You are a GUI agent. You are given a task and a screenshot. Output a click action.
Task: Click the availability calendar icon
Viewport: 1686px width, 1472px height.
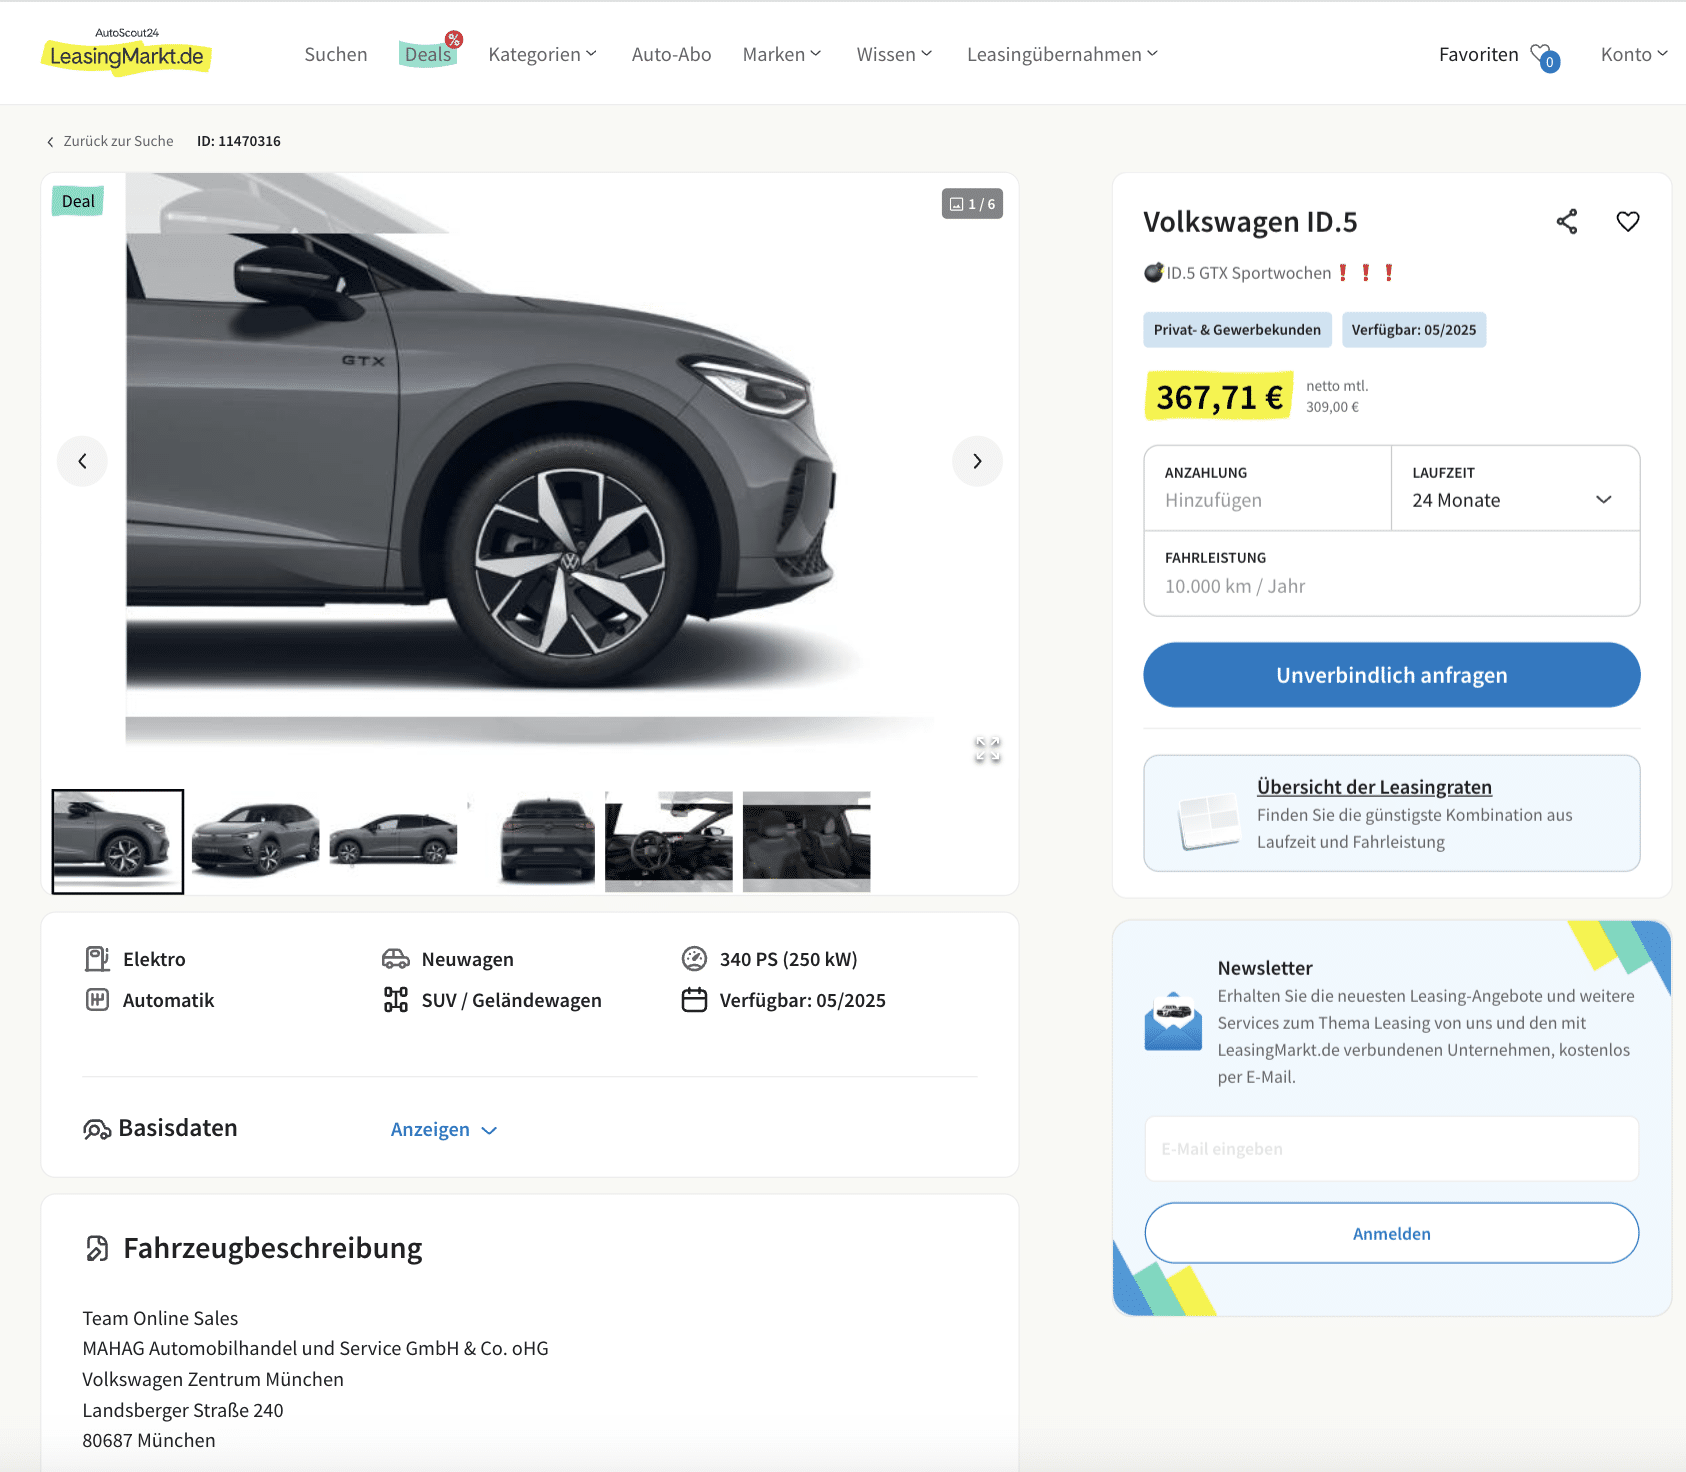click(x=694, y=1000)
